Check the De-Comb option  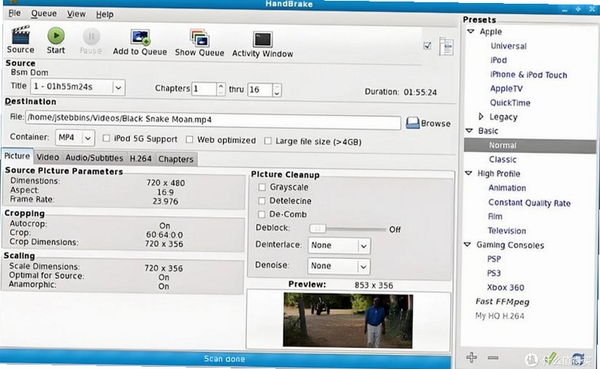(262, 214)
